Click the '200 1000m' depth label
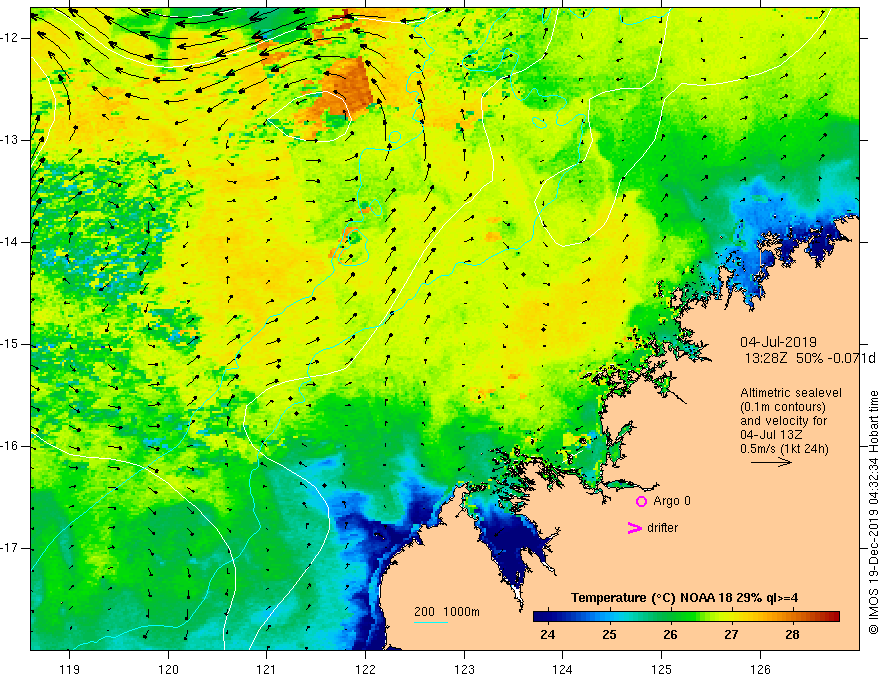This screenshot has width=880, height=680. (447, 612)
